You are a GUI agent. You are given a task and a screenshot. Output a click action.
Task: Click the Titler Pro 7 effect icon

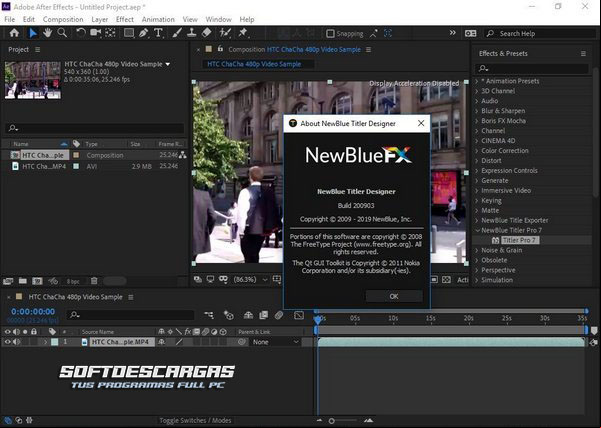coord(495,240)
